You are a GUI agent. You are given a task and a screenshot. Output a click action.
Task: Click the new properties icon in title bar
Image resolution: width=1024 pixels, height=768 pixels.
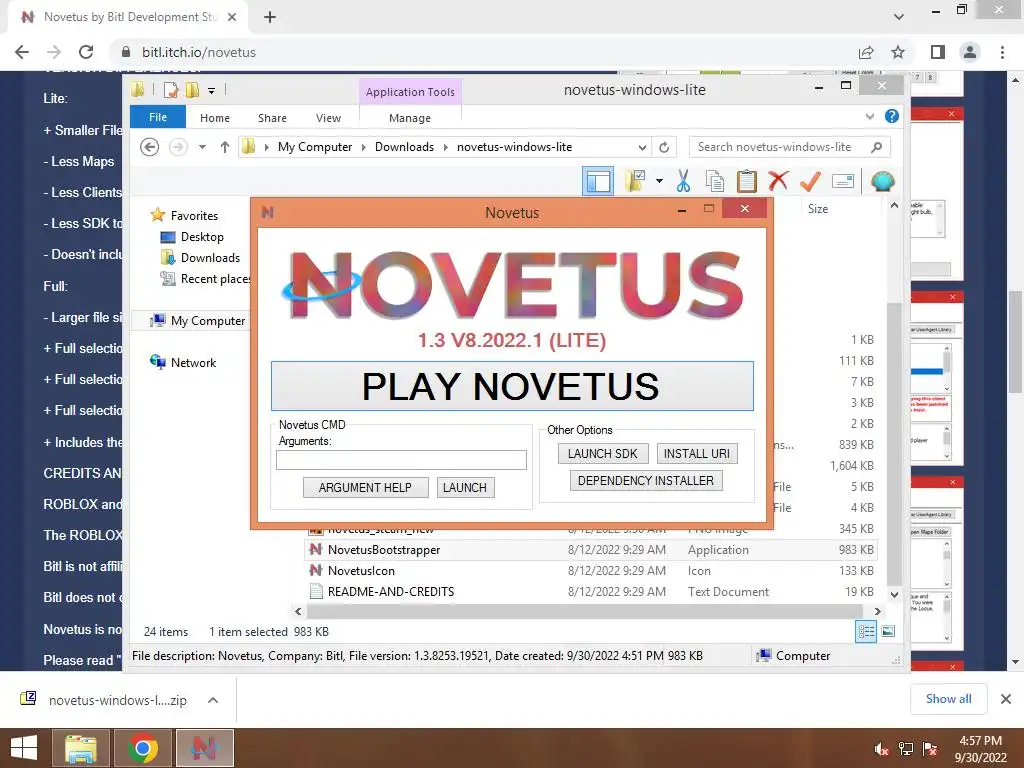(x=170, y=90)
